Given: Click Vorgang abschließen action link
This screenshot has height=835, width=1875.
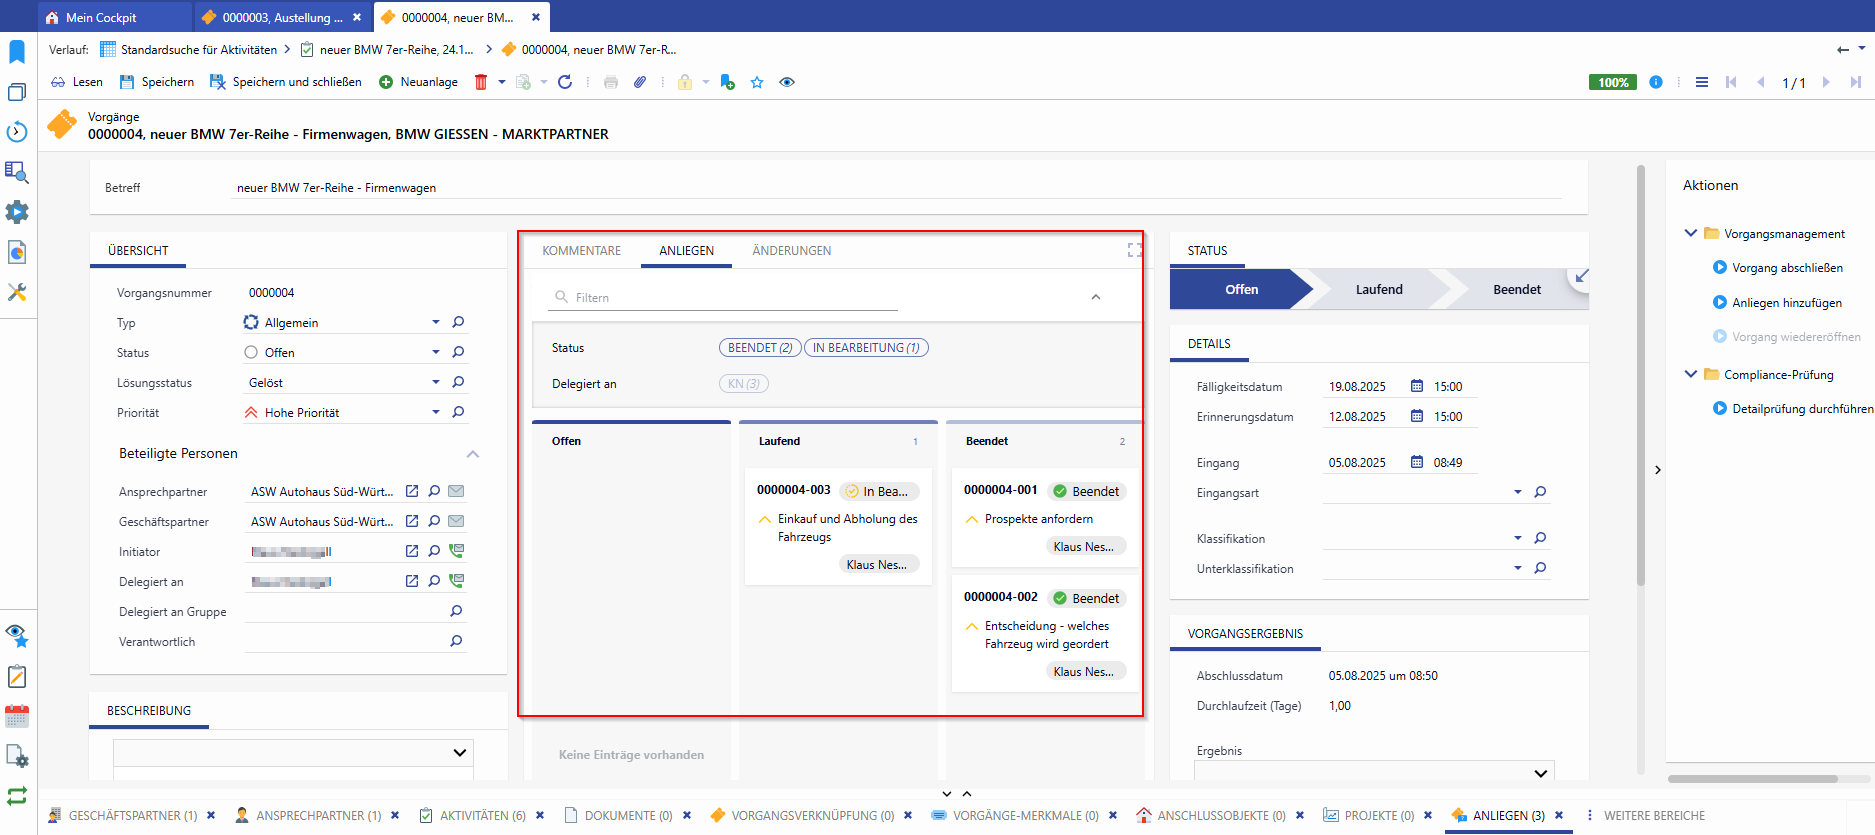Looking at the screenshot, I should click(1787, 268).
